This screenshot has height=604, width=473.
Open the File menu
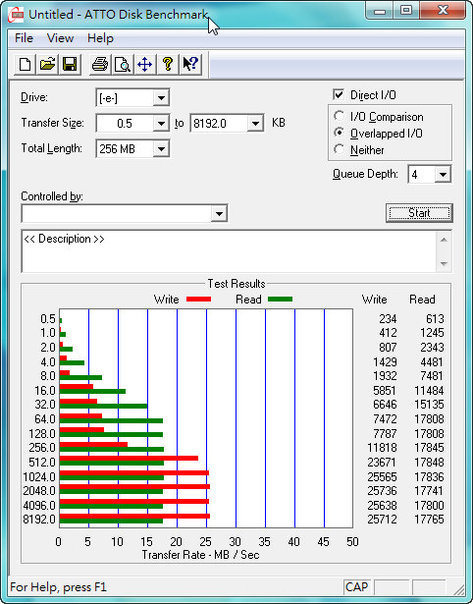point(23,38)
